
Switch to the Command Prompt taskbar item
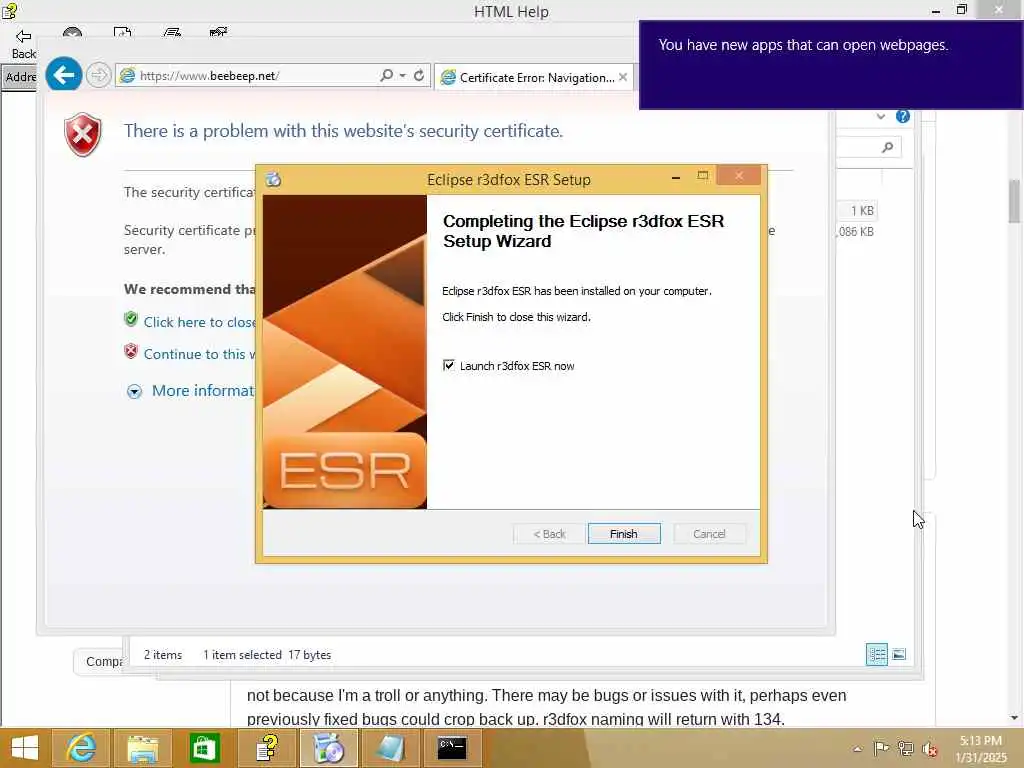click(452, 748)
